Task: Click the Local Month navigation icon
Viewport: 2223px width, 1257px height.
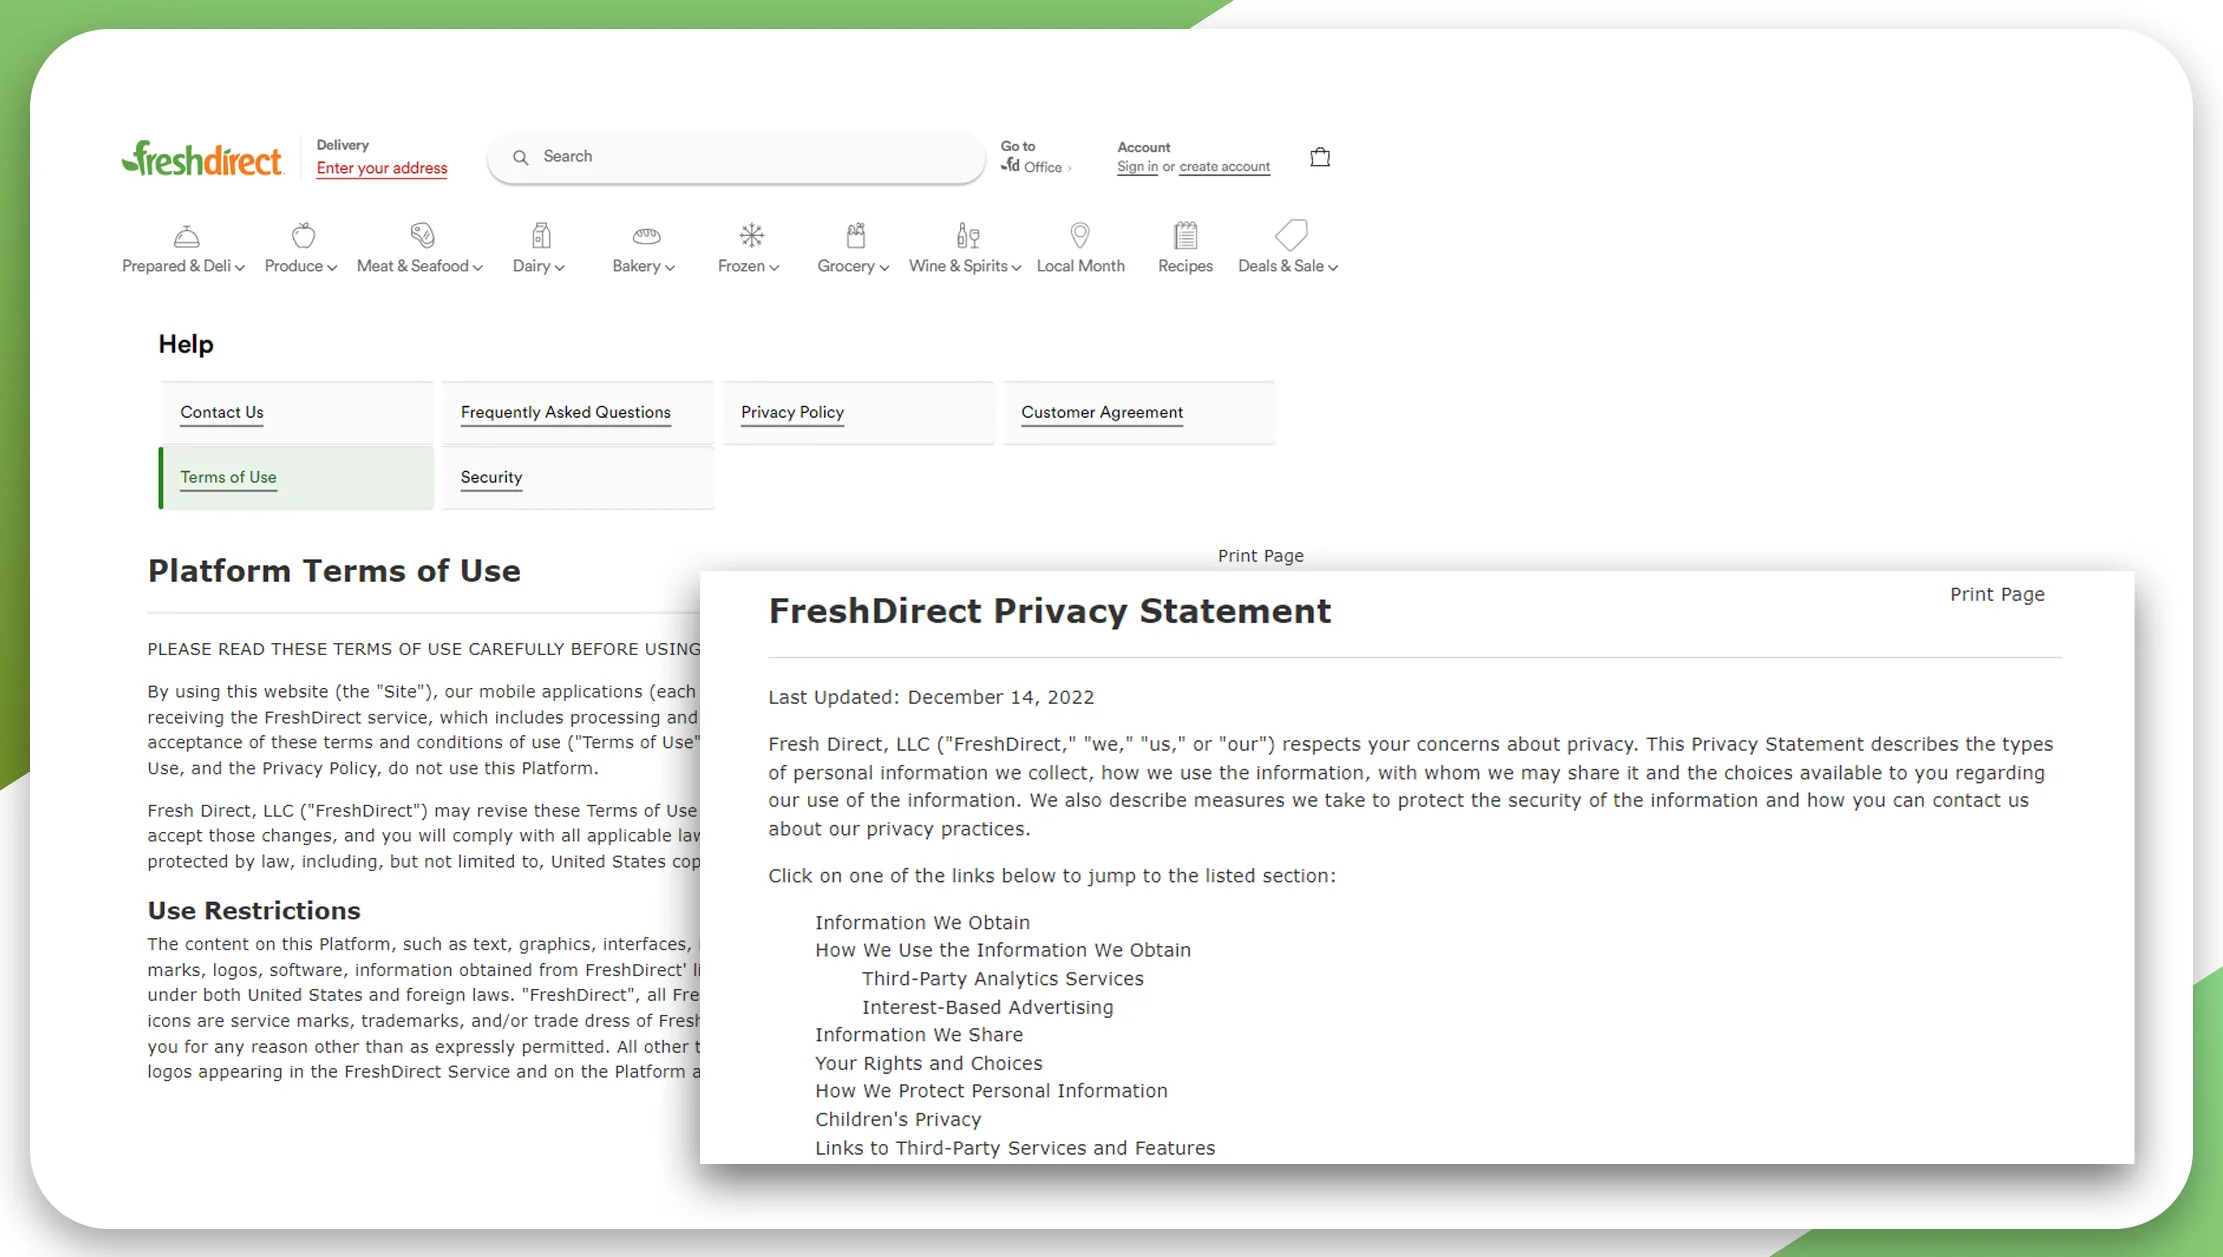Action: [x=1079, y=235]
